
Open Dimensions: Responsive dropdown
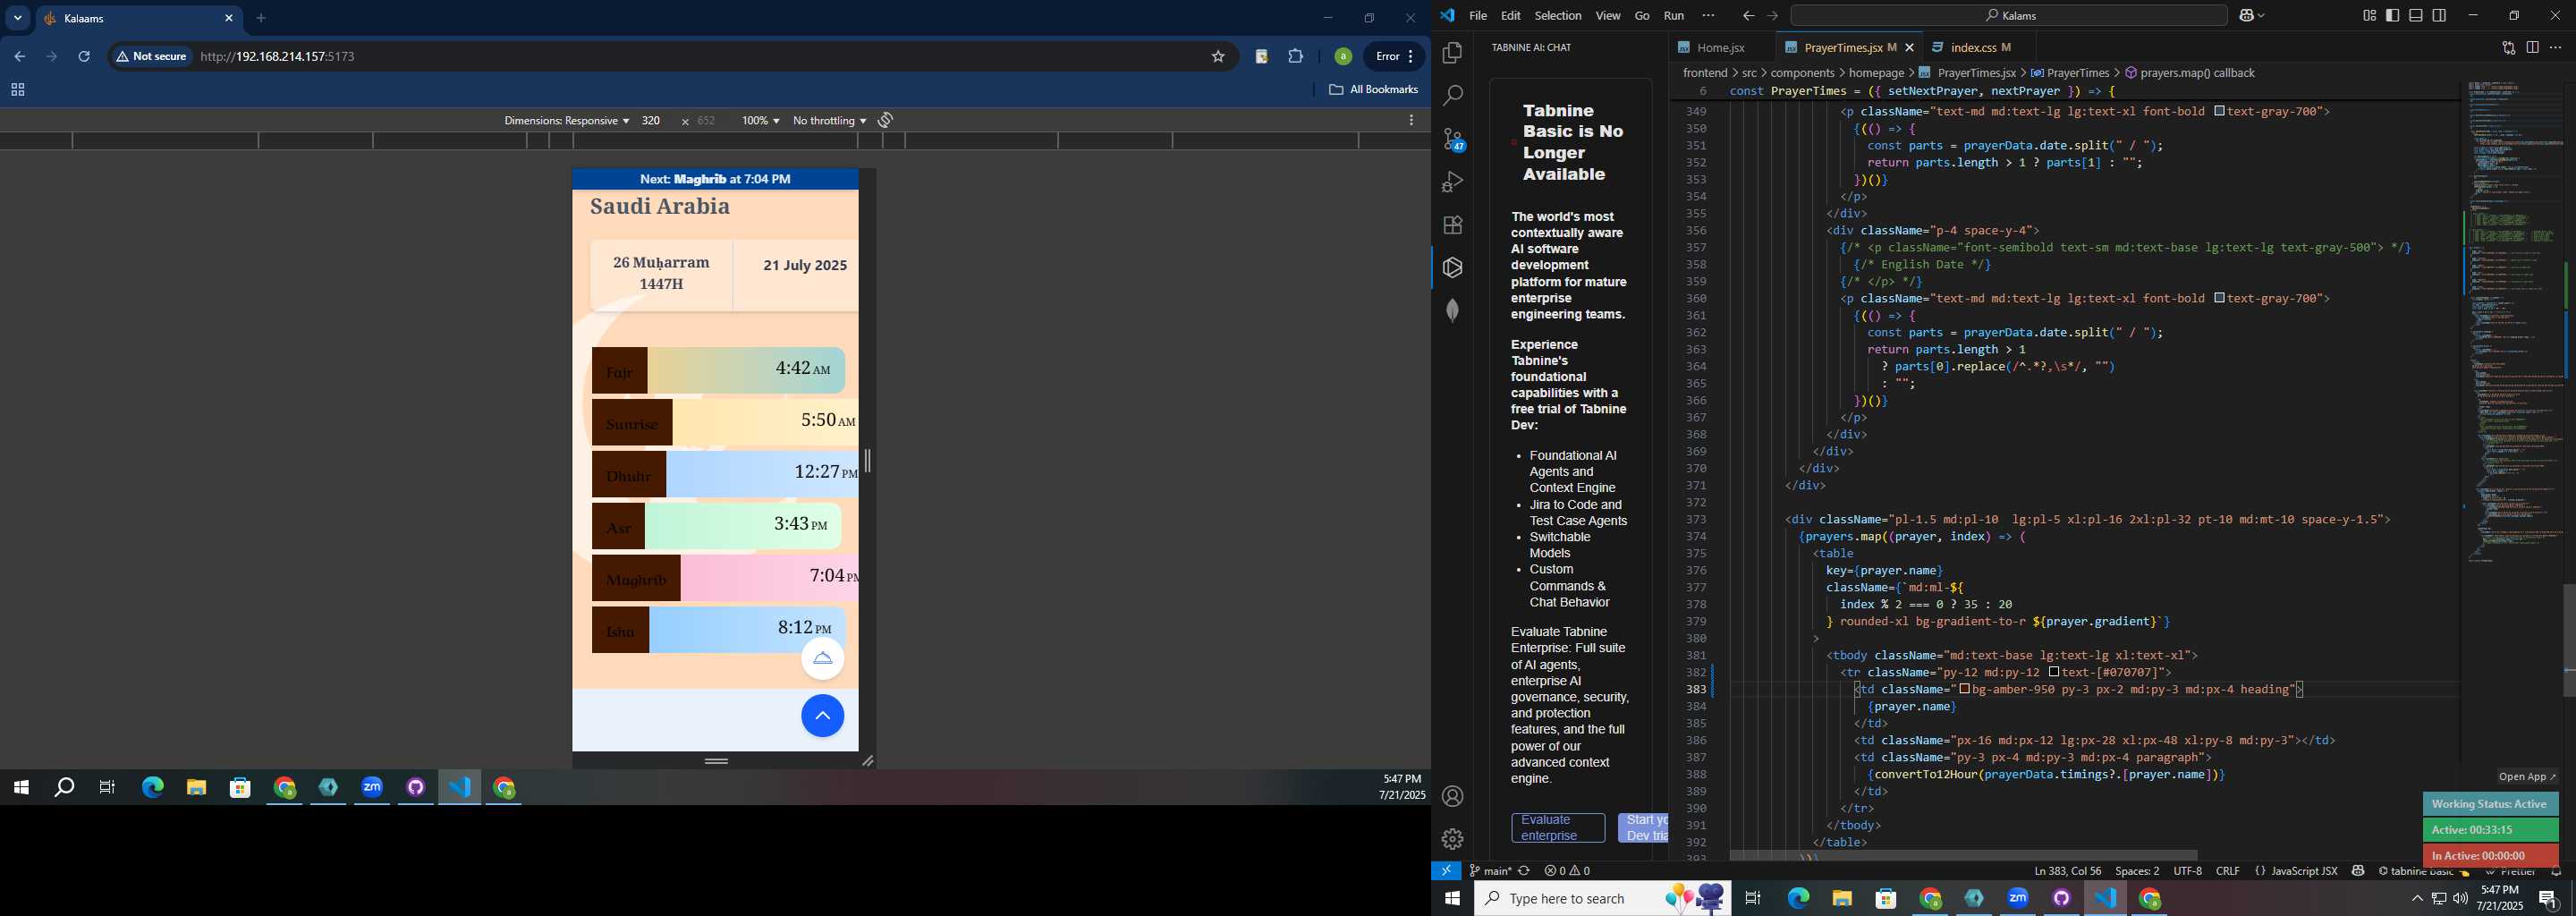(x=566, y=121)
